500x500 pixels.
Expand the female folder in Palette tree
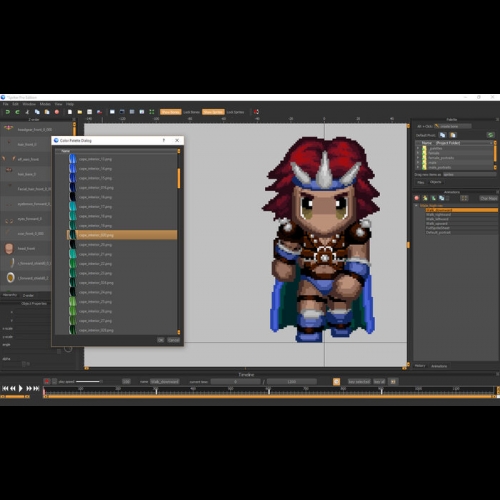[418, 153]
